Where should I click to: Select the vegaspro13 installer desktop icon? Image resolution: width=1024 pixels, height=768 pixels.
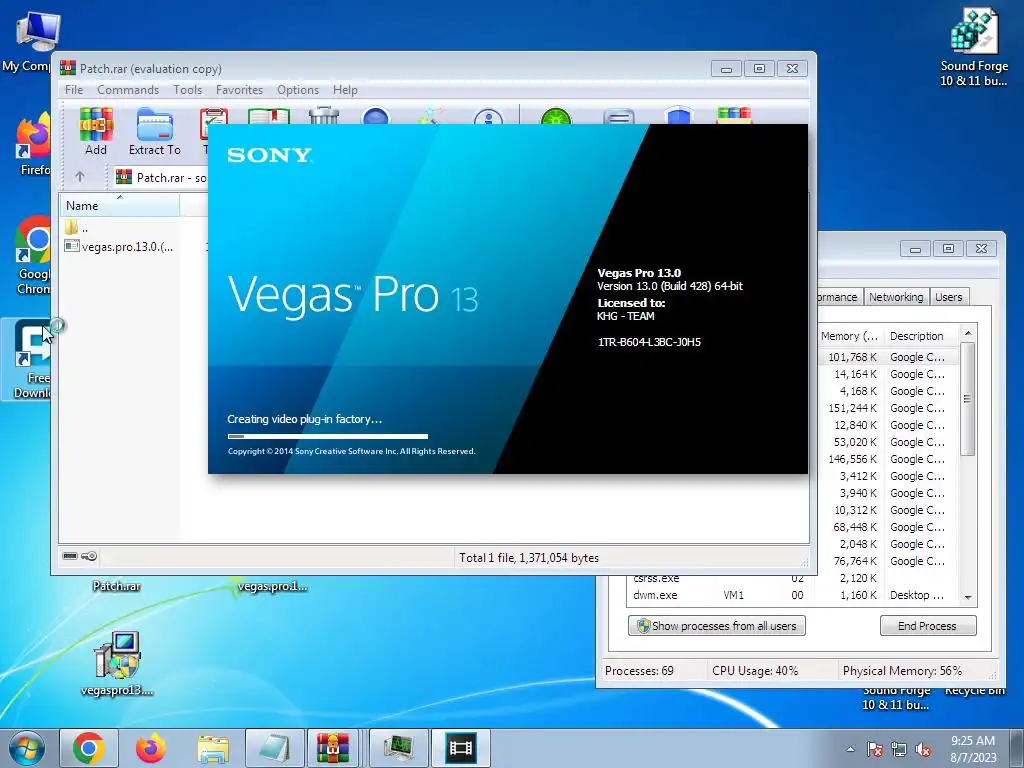117,664
